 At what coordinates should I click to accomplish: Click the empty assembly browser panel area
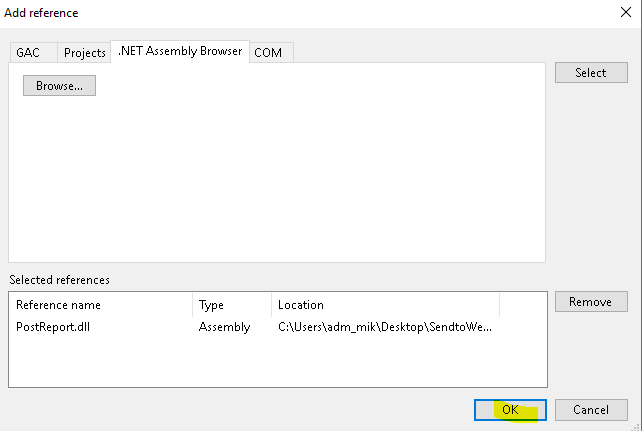[276, 180]
